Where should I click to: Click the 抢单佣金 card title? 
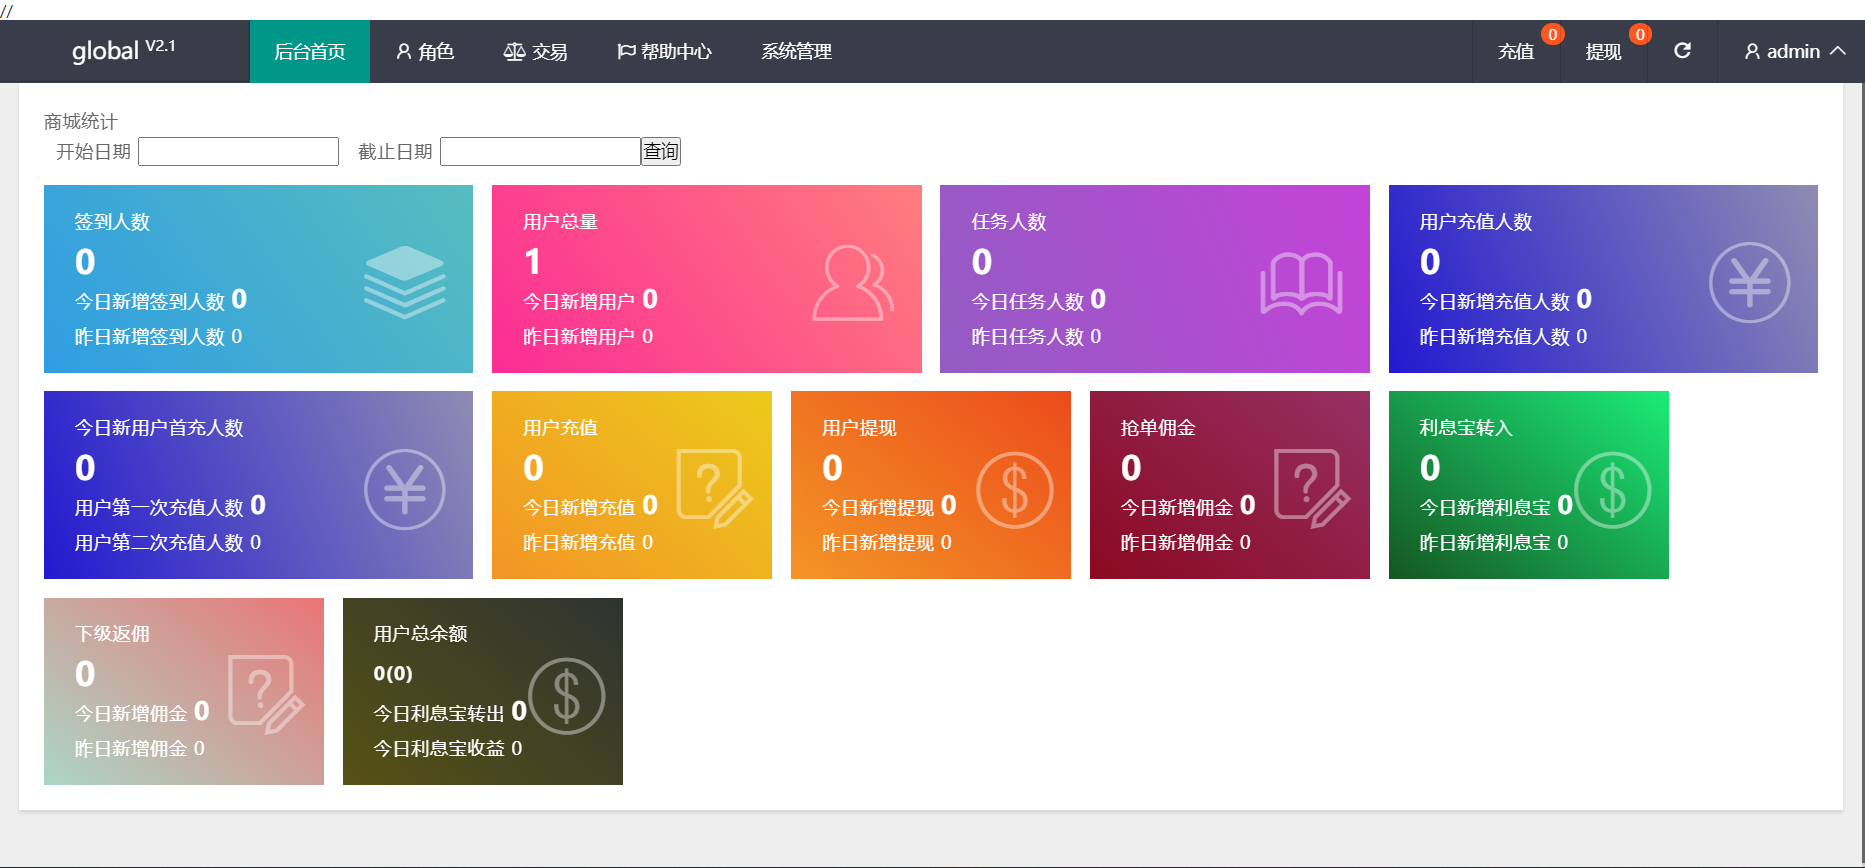pyautogui.click(x=1158, y=428)
